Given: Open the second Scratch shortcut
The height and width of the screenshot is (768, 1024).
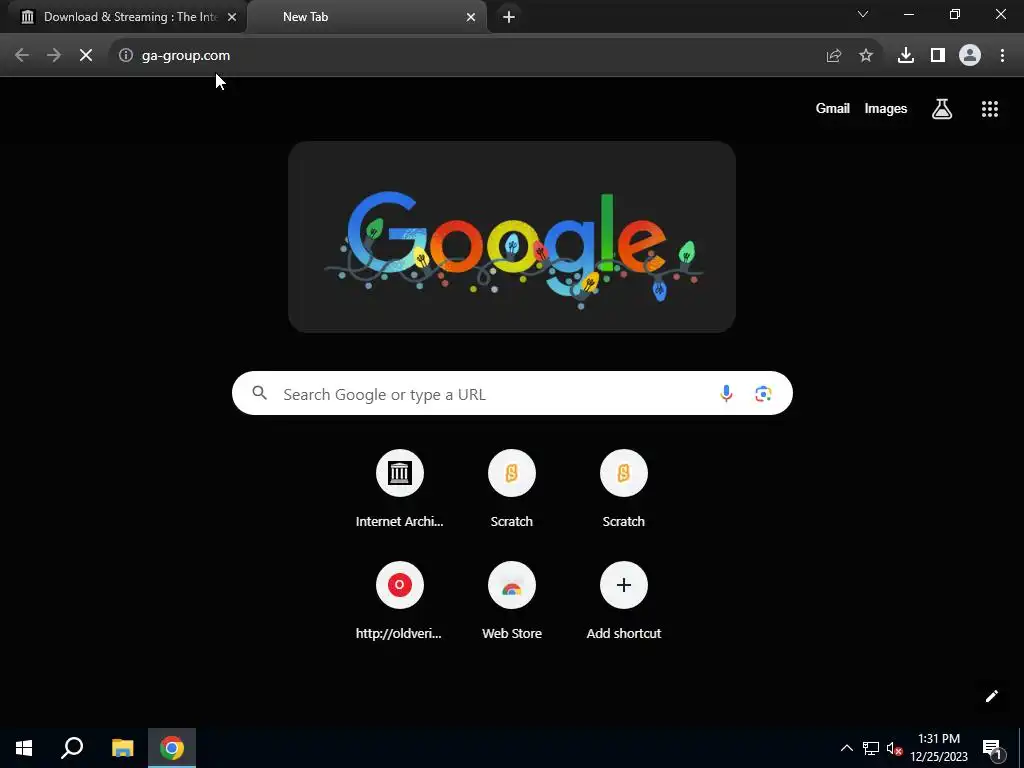Looking at the screenshot, I should tap(624, 489).
